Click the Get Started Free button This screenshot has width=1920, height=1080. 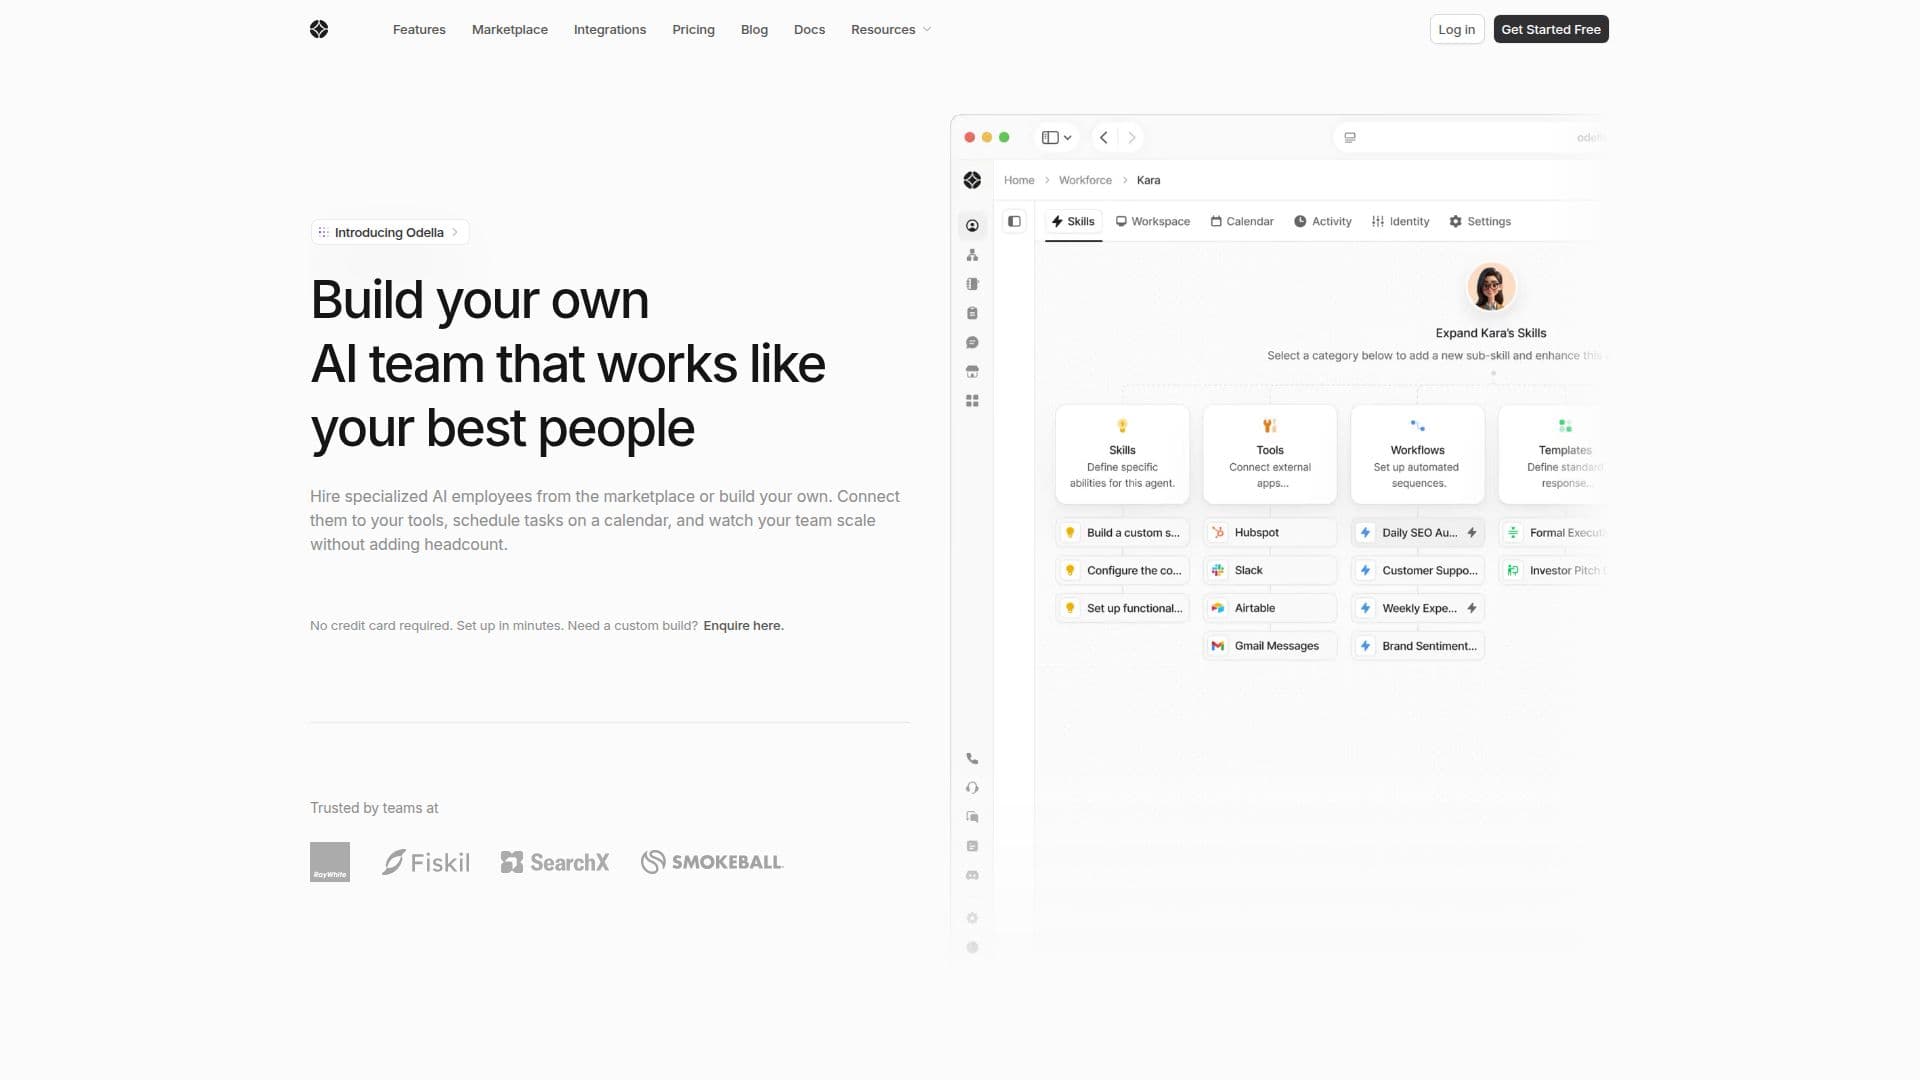click(1551, 29)
